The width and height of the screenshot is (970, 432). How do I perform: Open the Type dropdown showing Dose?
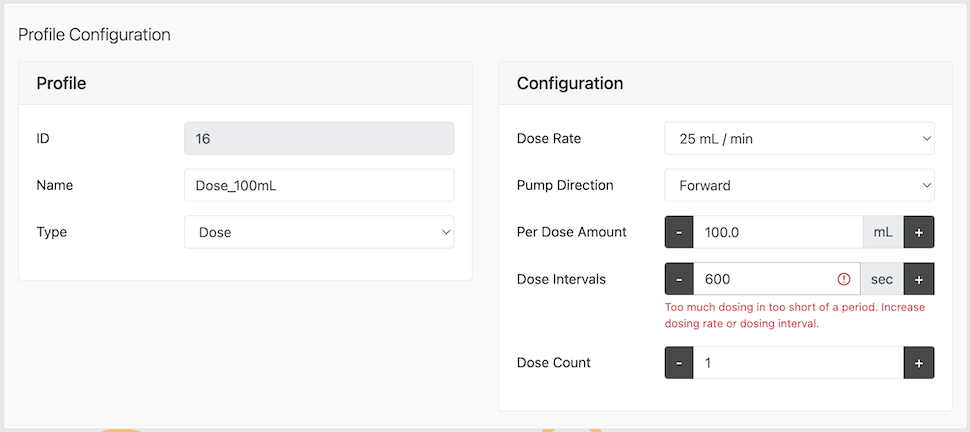(319, 232)
